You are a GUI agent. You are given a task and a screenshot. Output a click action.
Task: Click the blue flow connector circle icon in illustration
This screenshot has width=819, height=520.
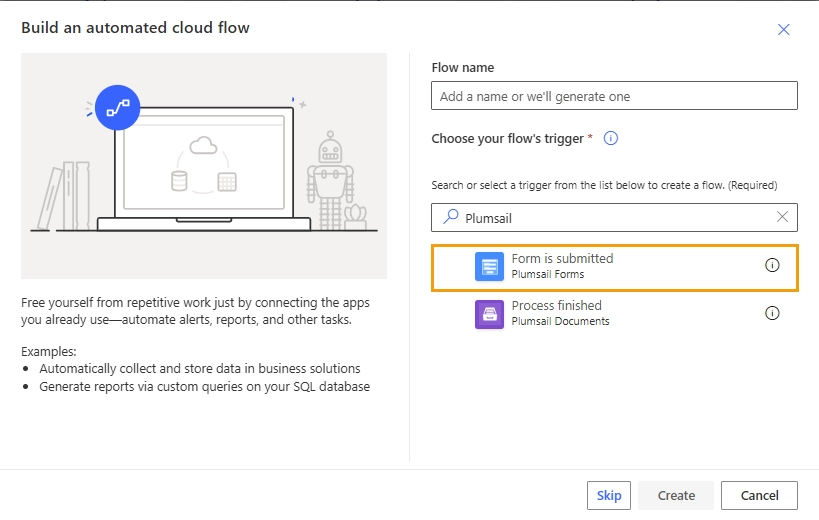point(118,108)
